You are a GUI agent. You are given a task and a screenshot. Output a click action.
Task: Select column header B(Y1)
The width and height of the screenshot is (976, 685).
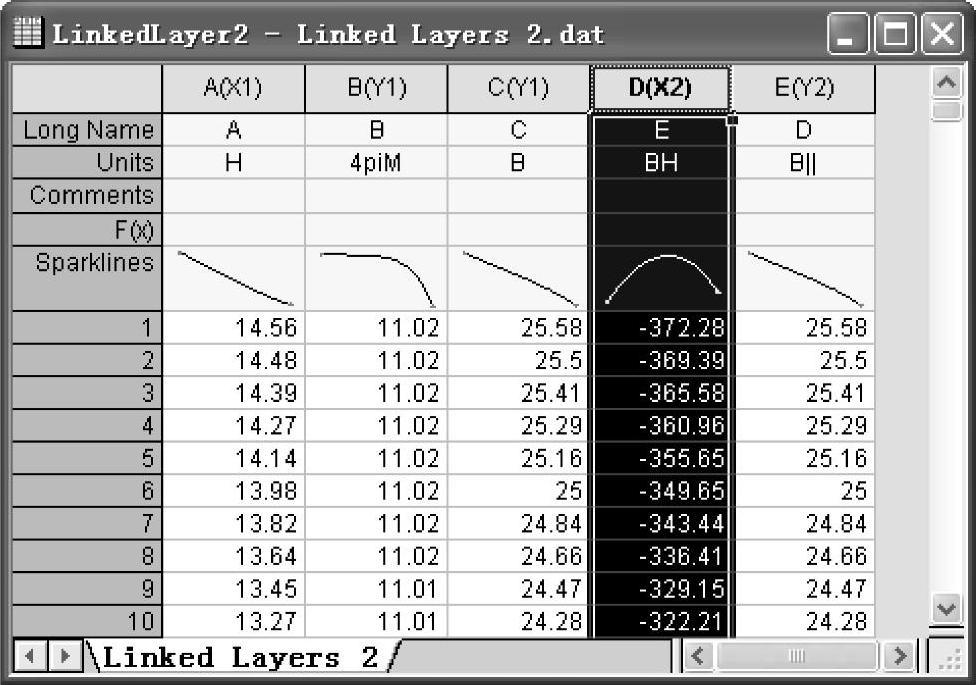[x=376, y=88]
